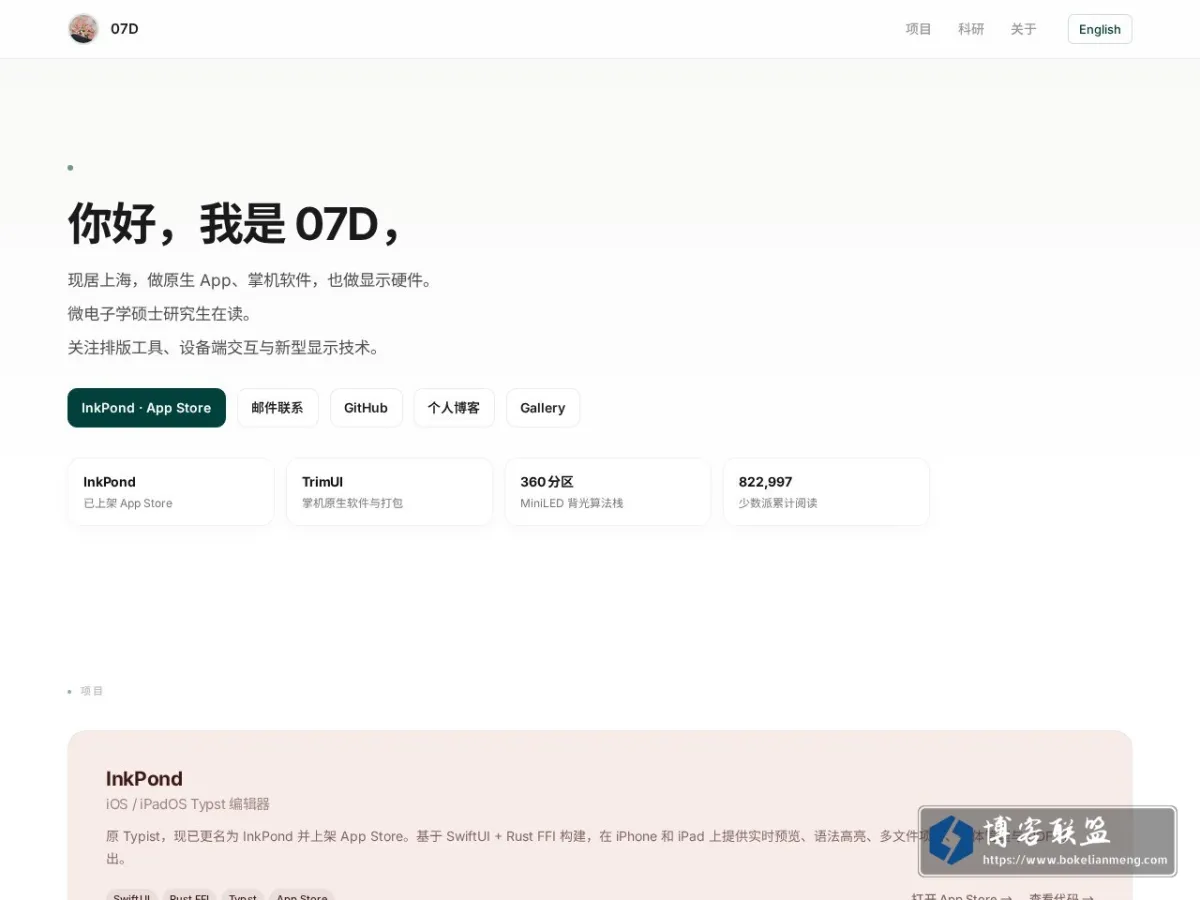Open the GitHub button
Image resolution: width=1200 pixels, height=900 pixels.
366,408
